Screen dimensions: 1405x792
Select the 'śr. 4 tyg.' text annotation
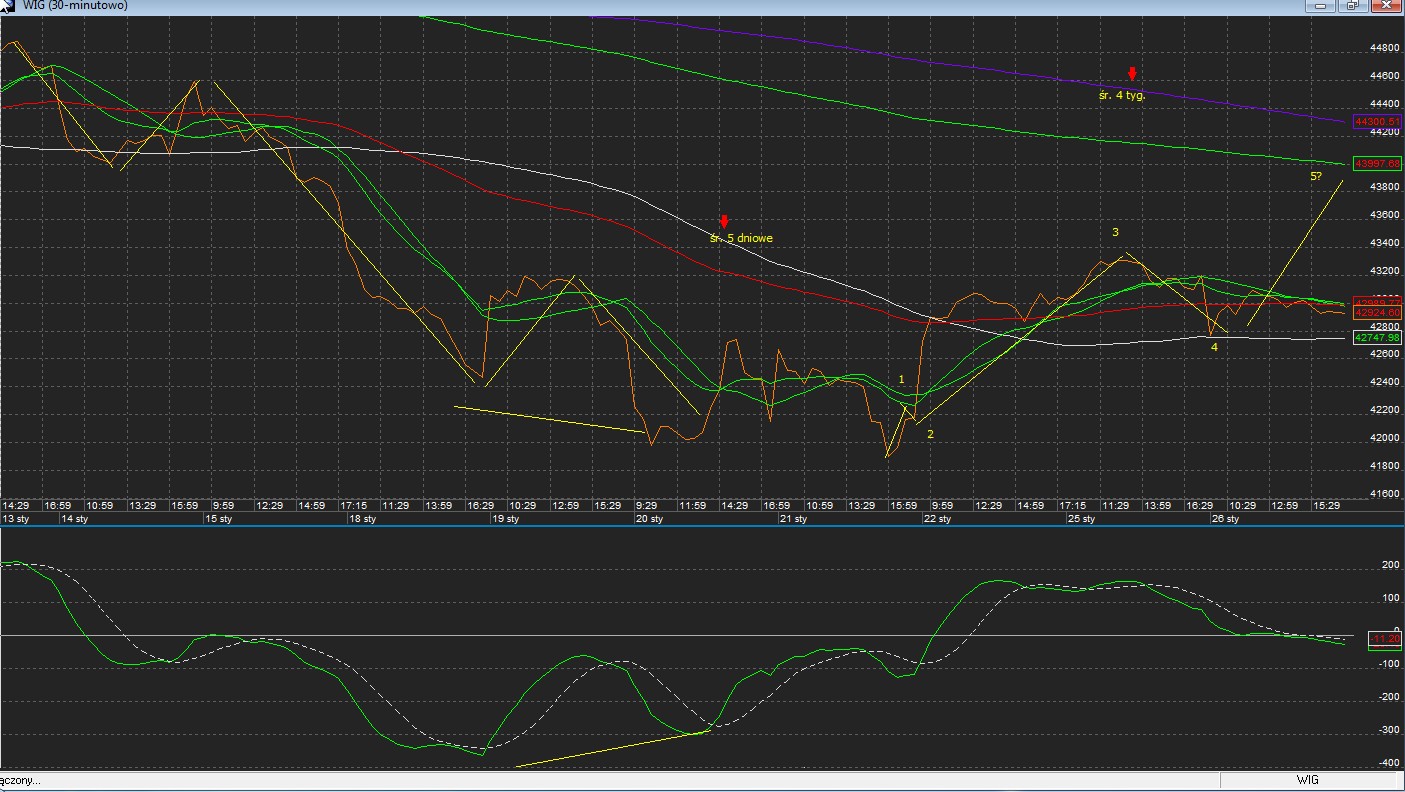coord(1121,96)
